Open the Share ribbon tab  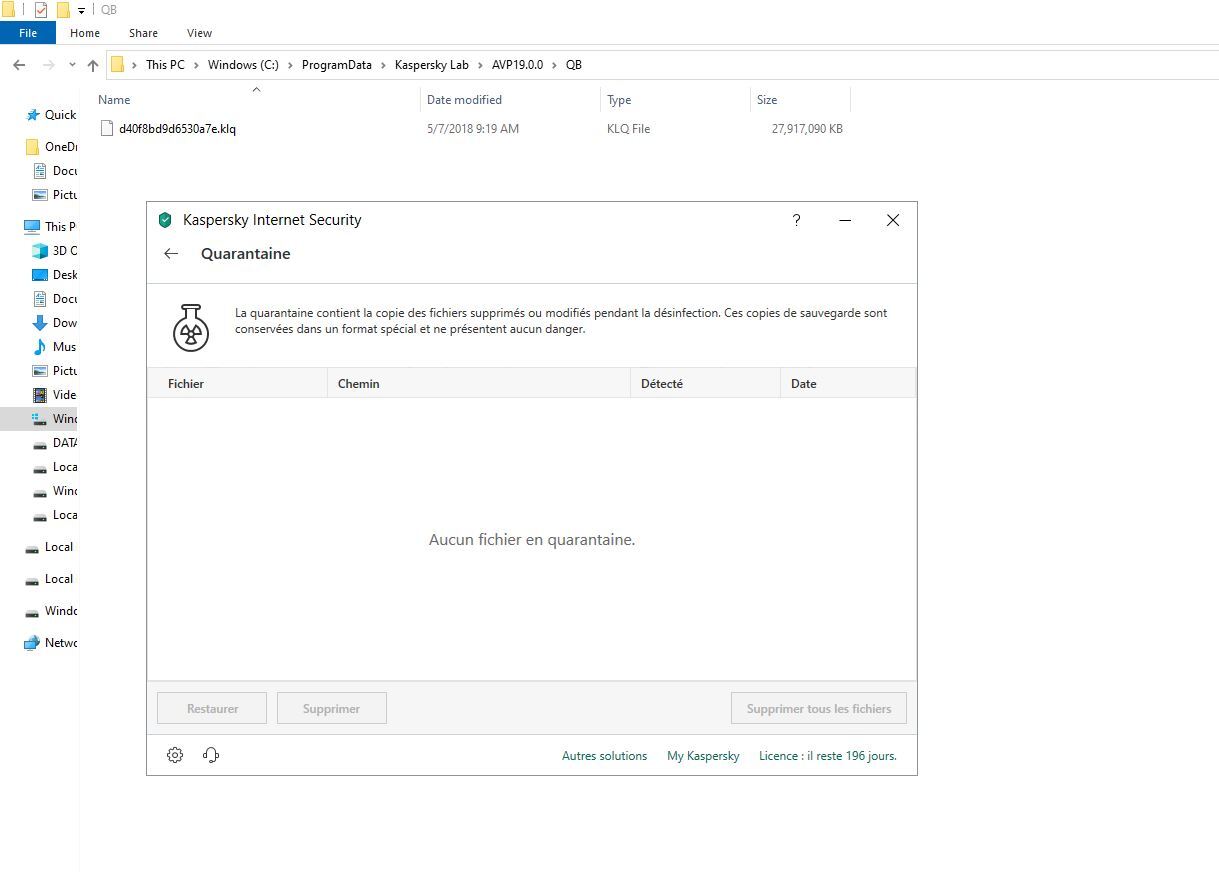143,33
